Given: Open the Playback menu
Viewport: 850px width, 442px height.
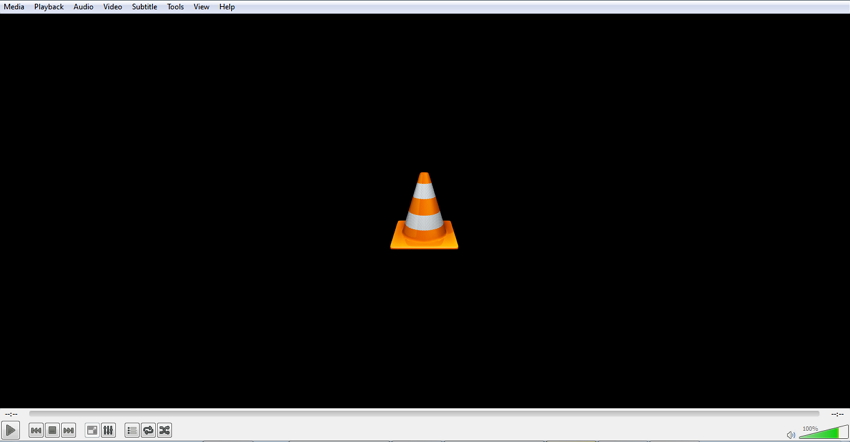Looking at the screenshot, I should [x=49, y=7].
